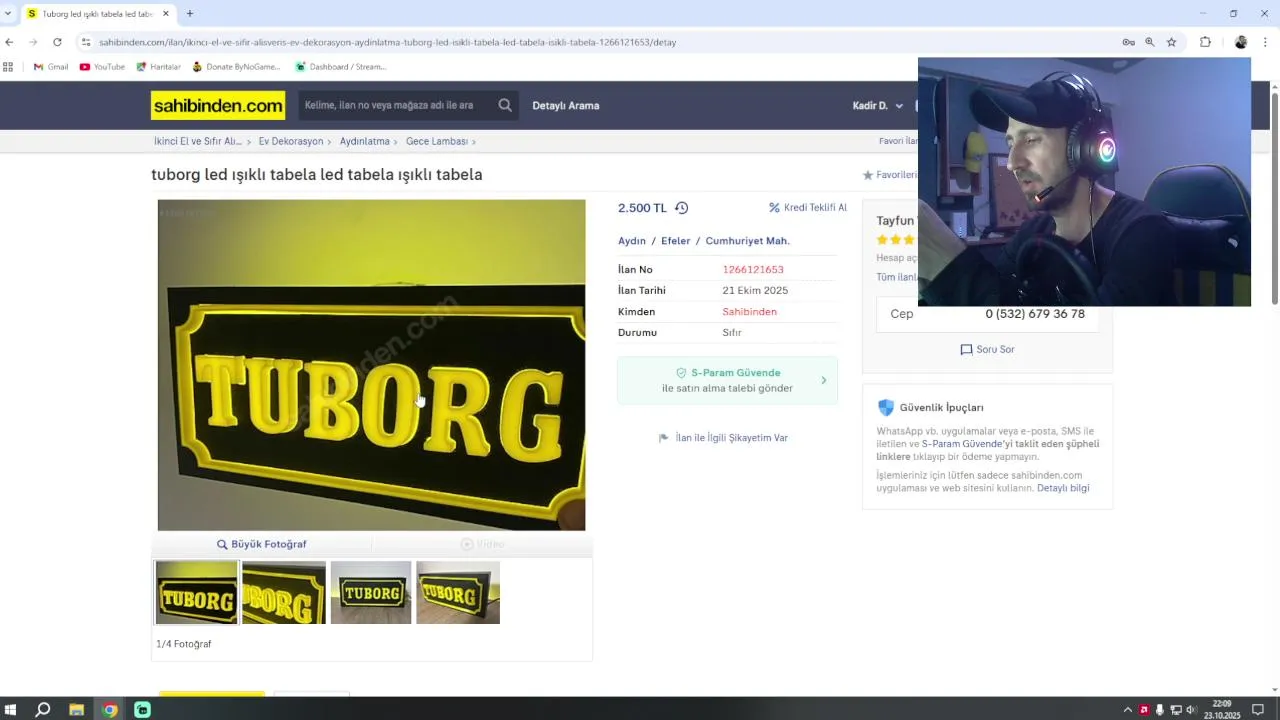This screenshot has height=720, width=1280.
Task: Click the volume tray icon
Action: pos(1191,710)
